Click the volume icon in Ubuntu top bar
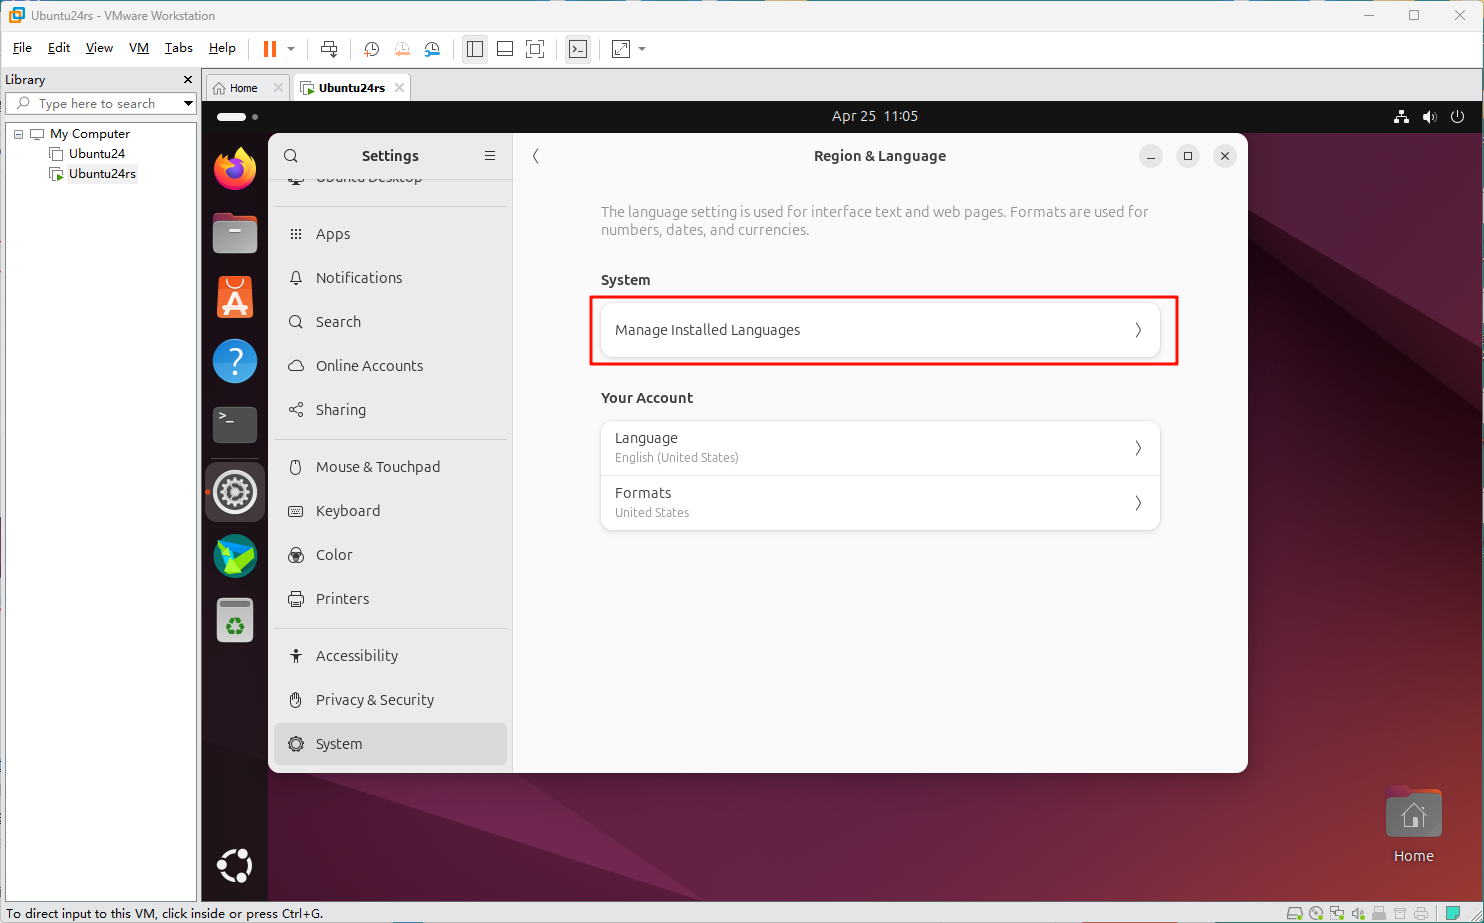This screenshot has height=923, width=1484. (x=1429, y=117)
